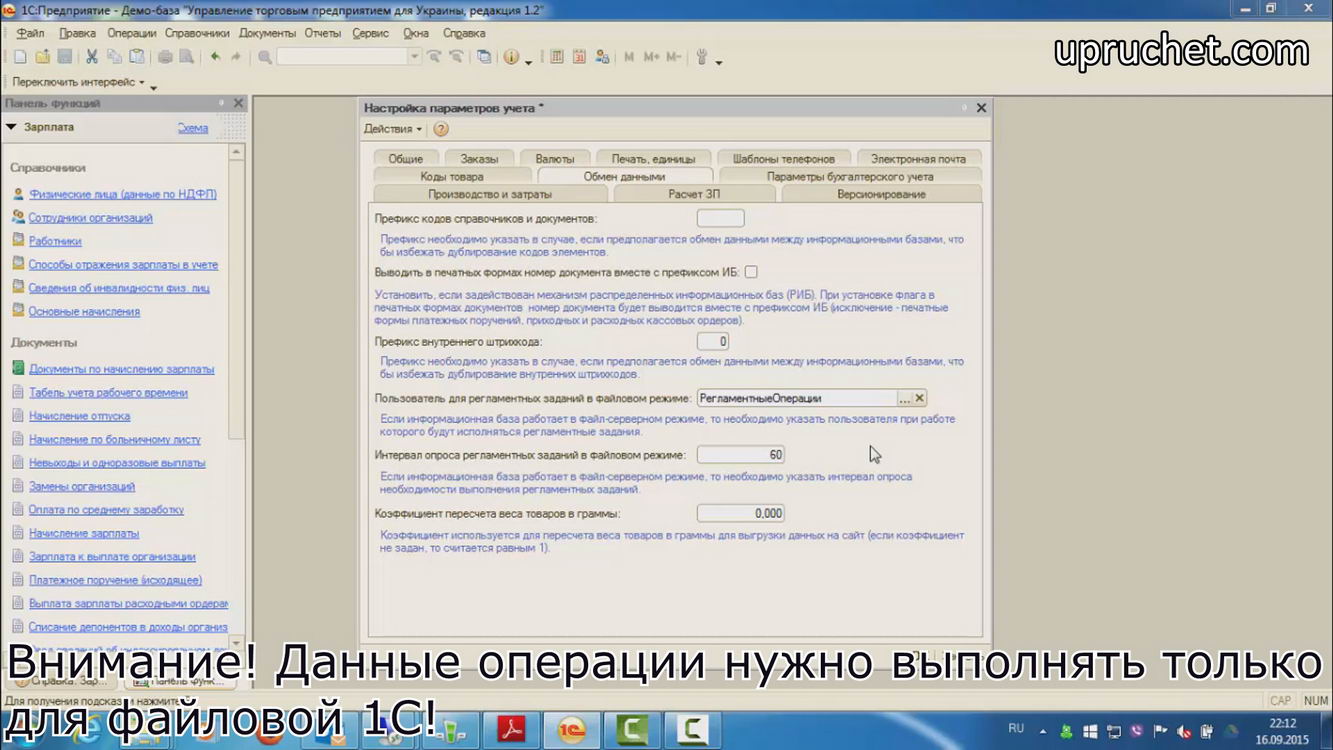Open the Сервис menu
1333x750 pixels.
point(371,33)
